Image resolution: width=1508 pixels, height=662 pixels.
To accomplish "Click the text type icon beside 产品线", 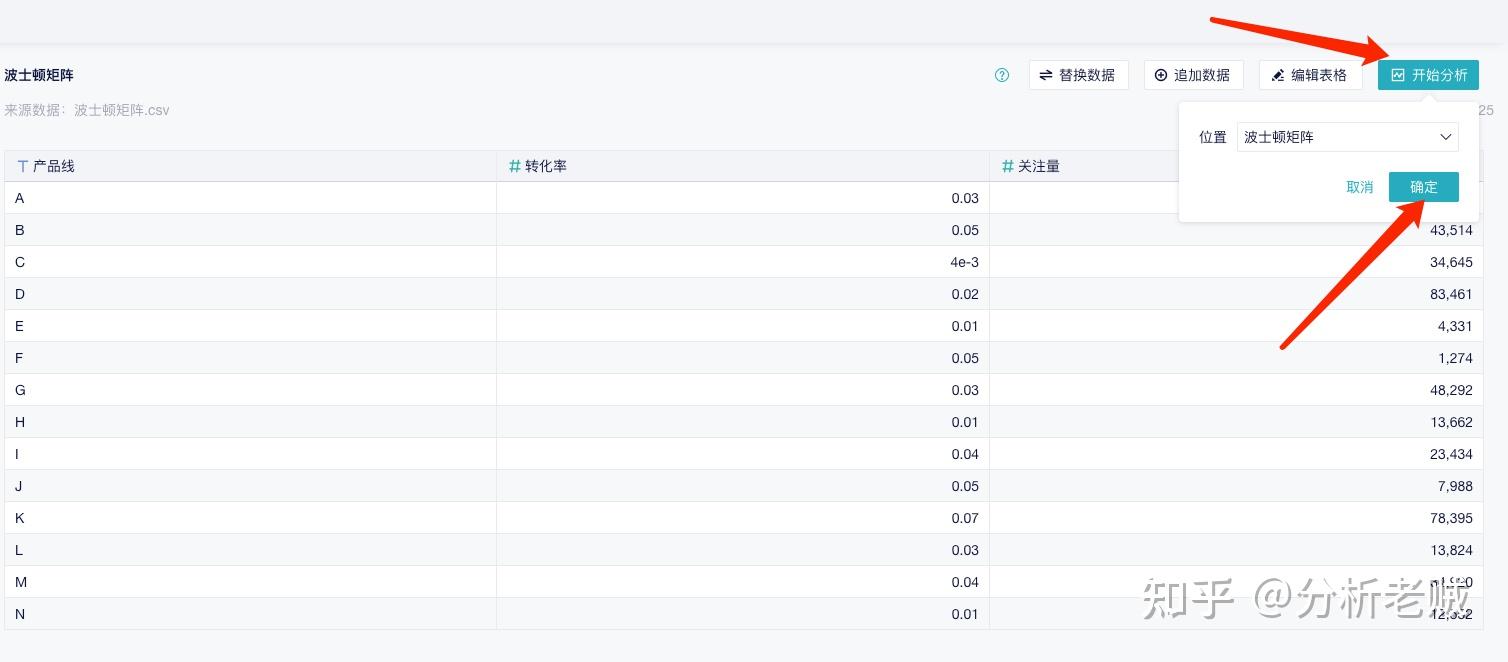I will pyautogui.click(x=22, y=166).
